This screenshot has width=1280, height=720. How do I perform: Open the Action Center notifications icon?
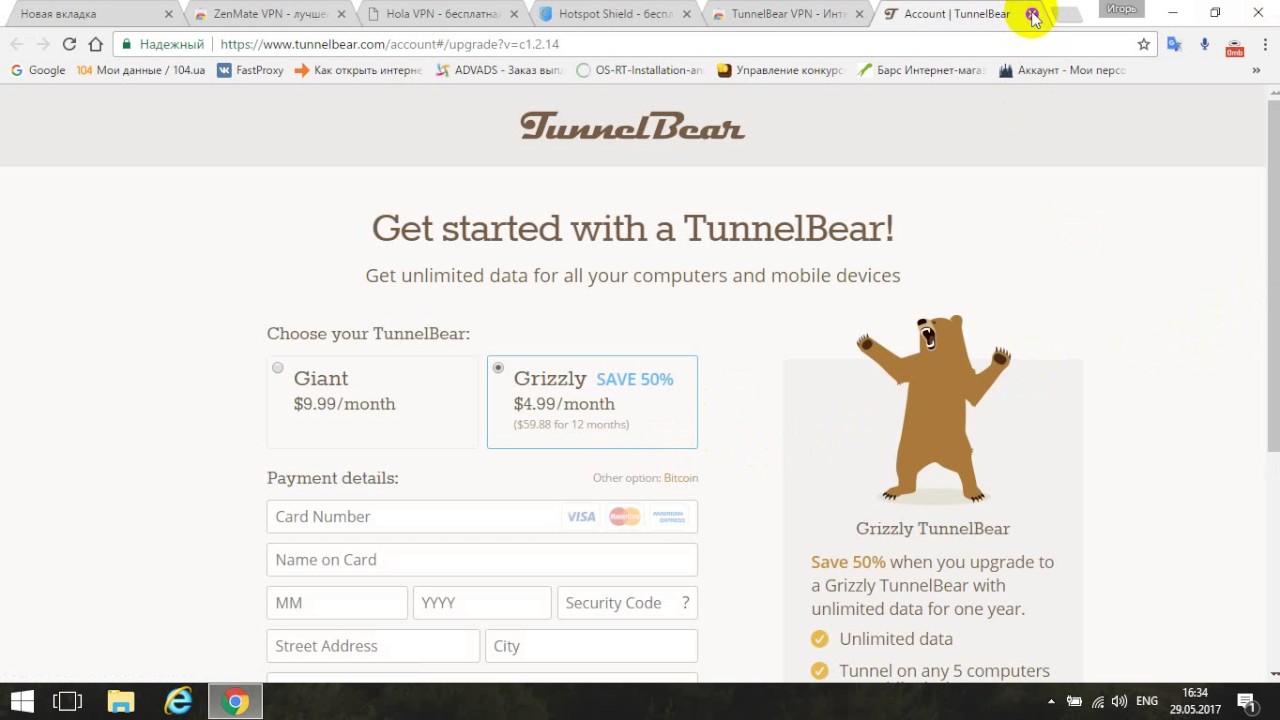tap(1247, 701)
